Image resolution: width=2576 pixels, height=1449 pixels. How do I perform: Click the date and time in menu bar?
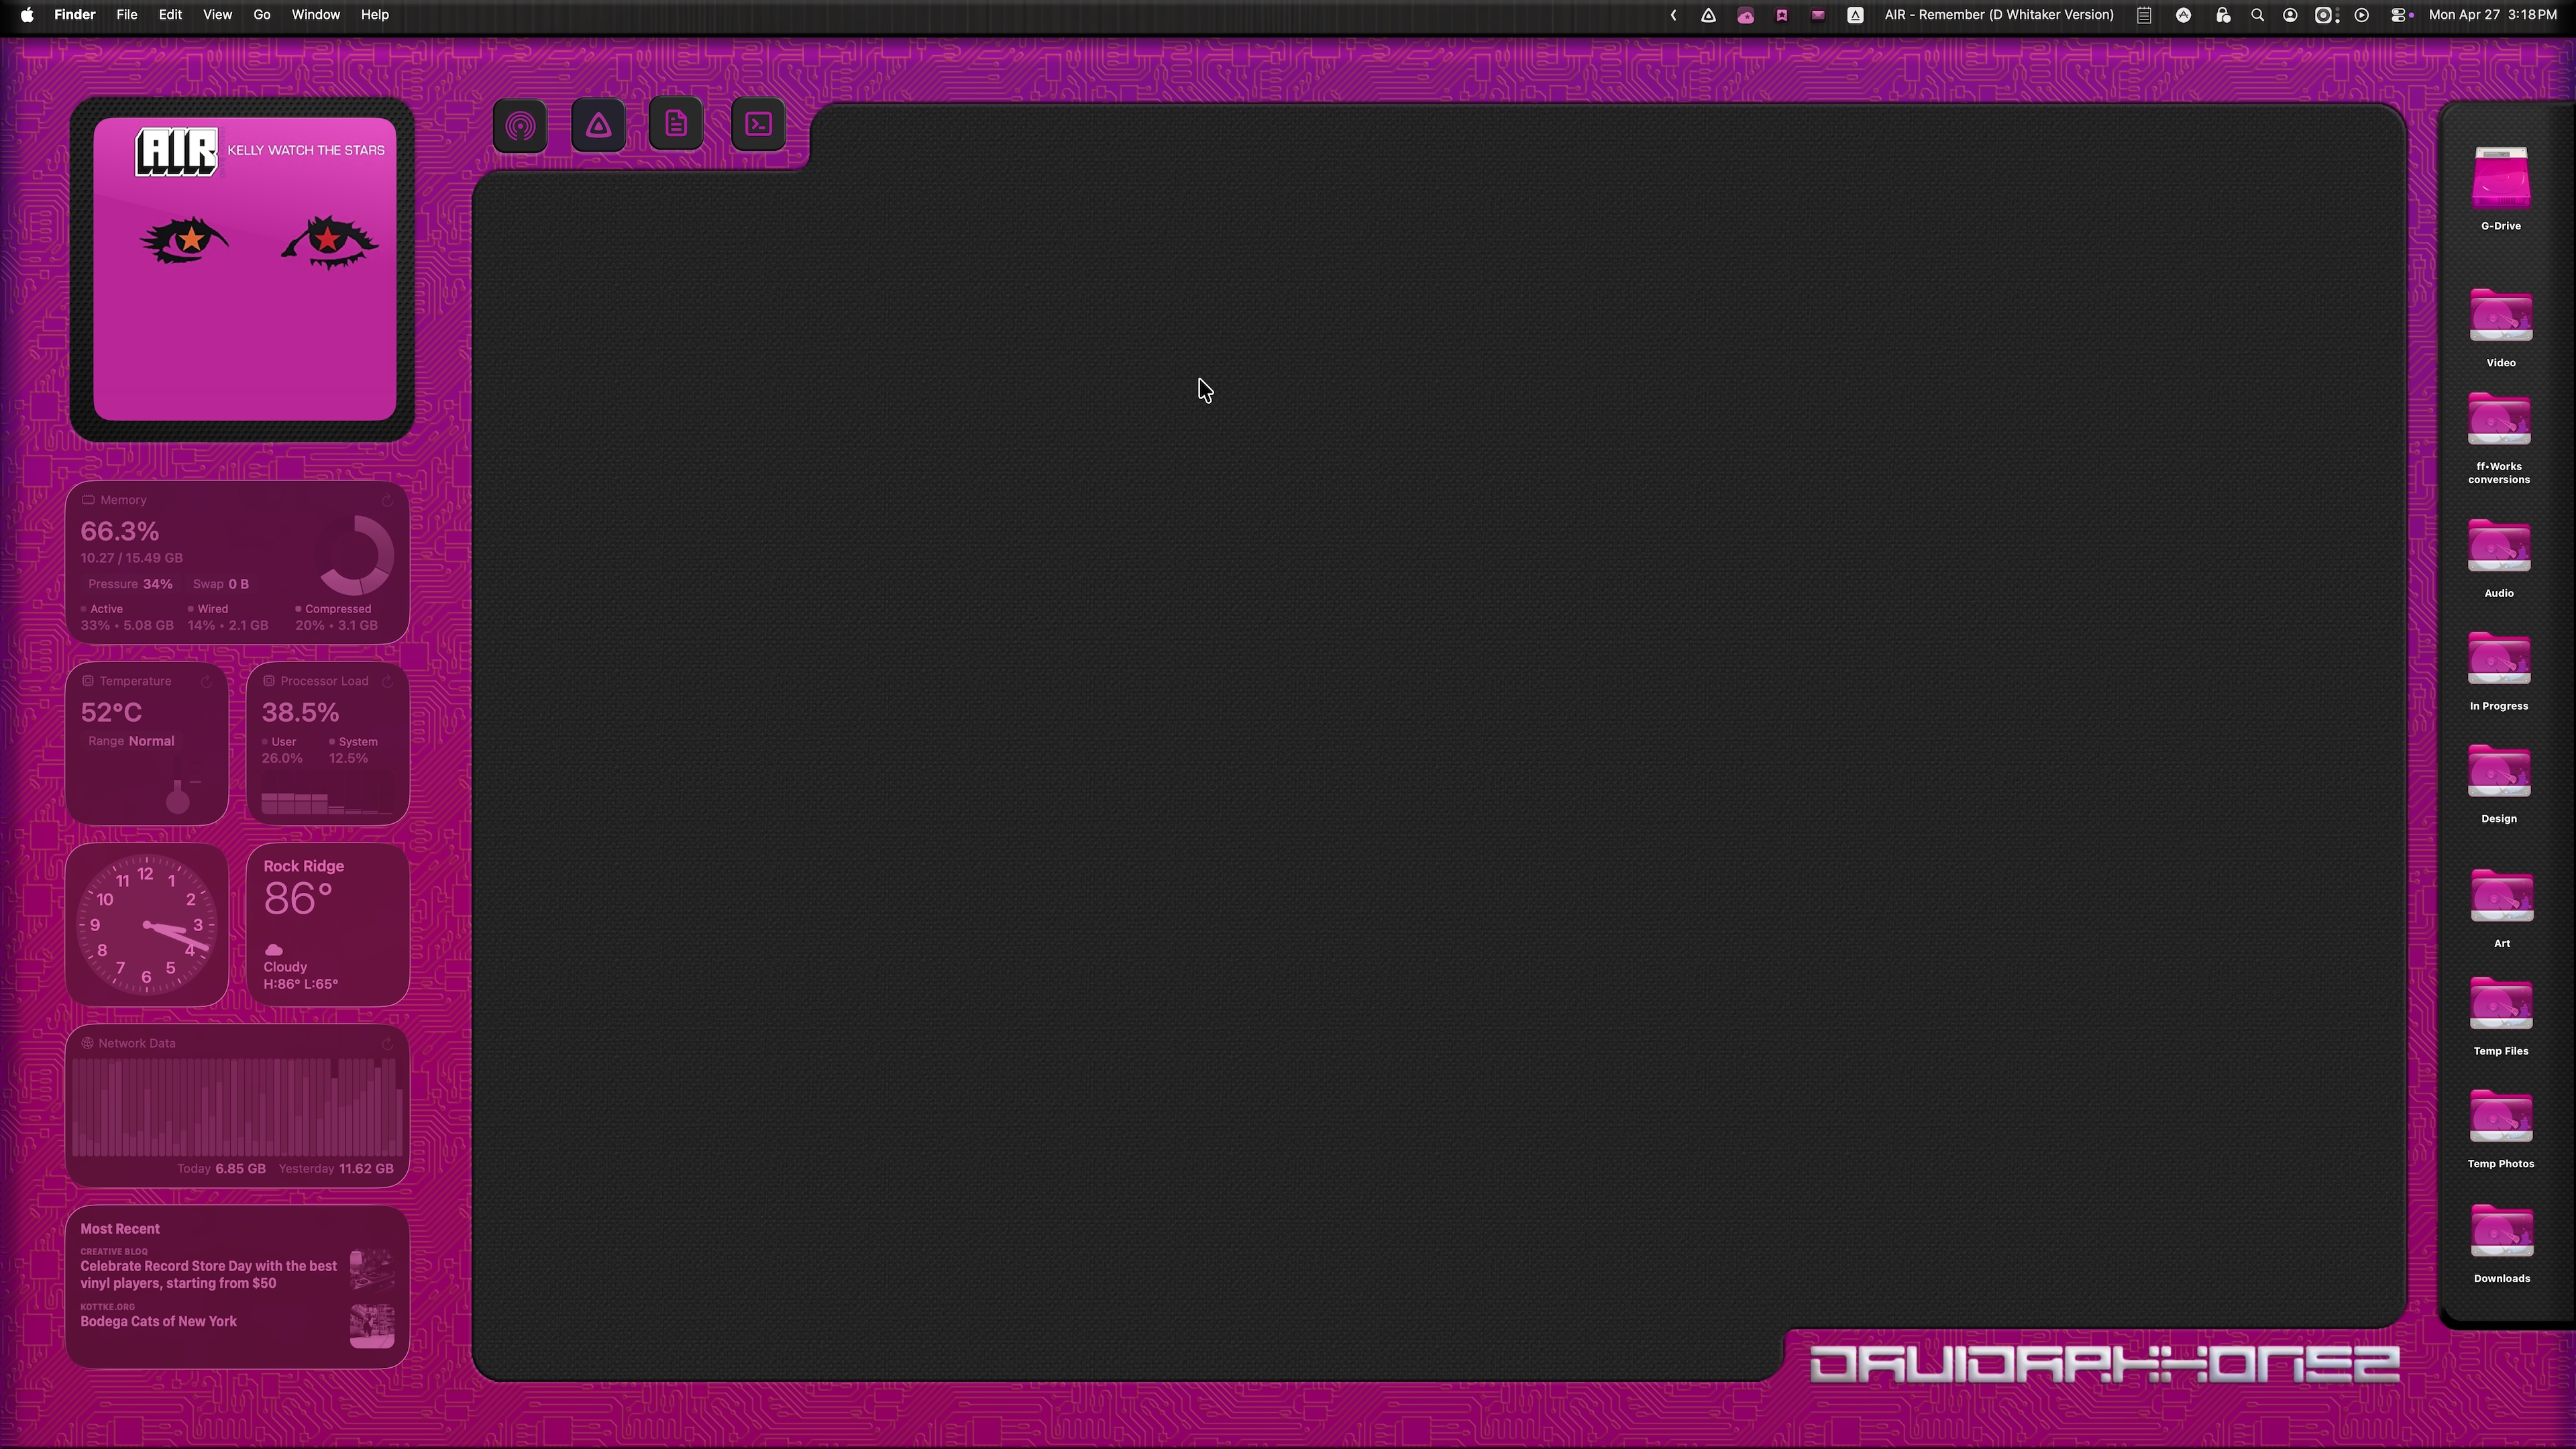(x=2493, y=15)
